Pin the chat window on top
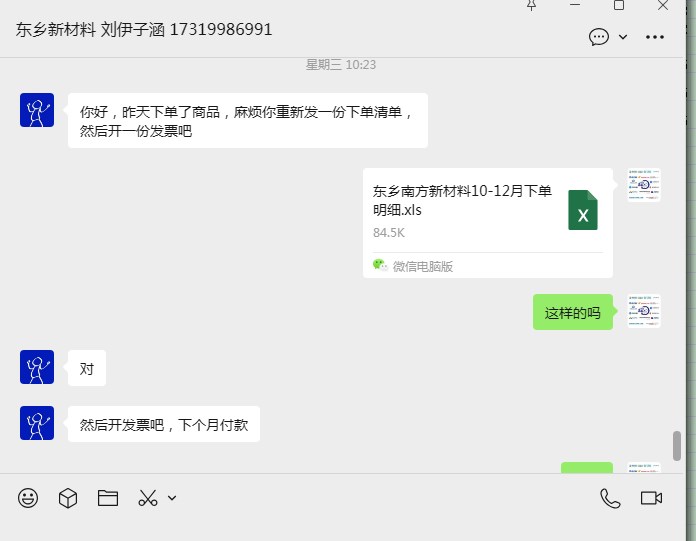 [531, 5]
